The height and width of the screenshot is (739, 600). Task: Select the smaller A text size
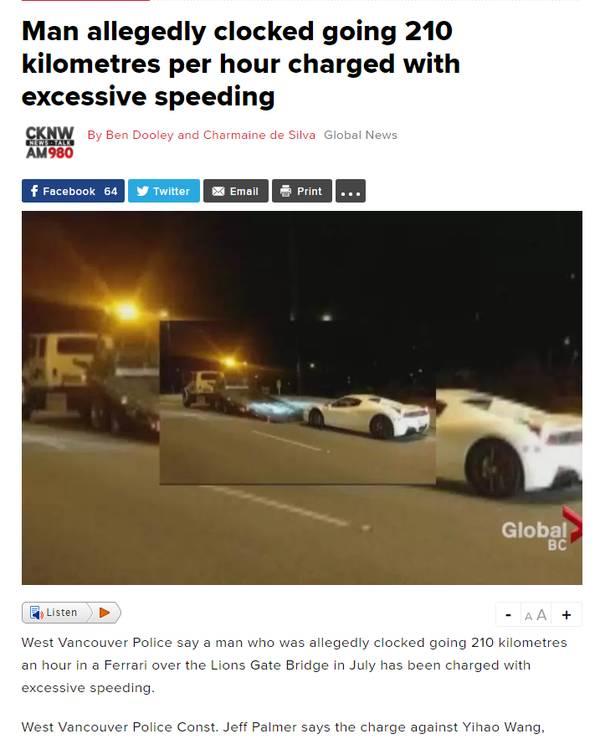coord(528,616)
